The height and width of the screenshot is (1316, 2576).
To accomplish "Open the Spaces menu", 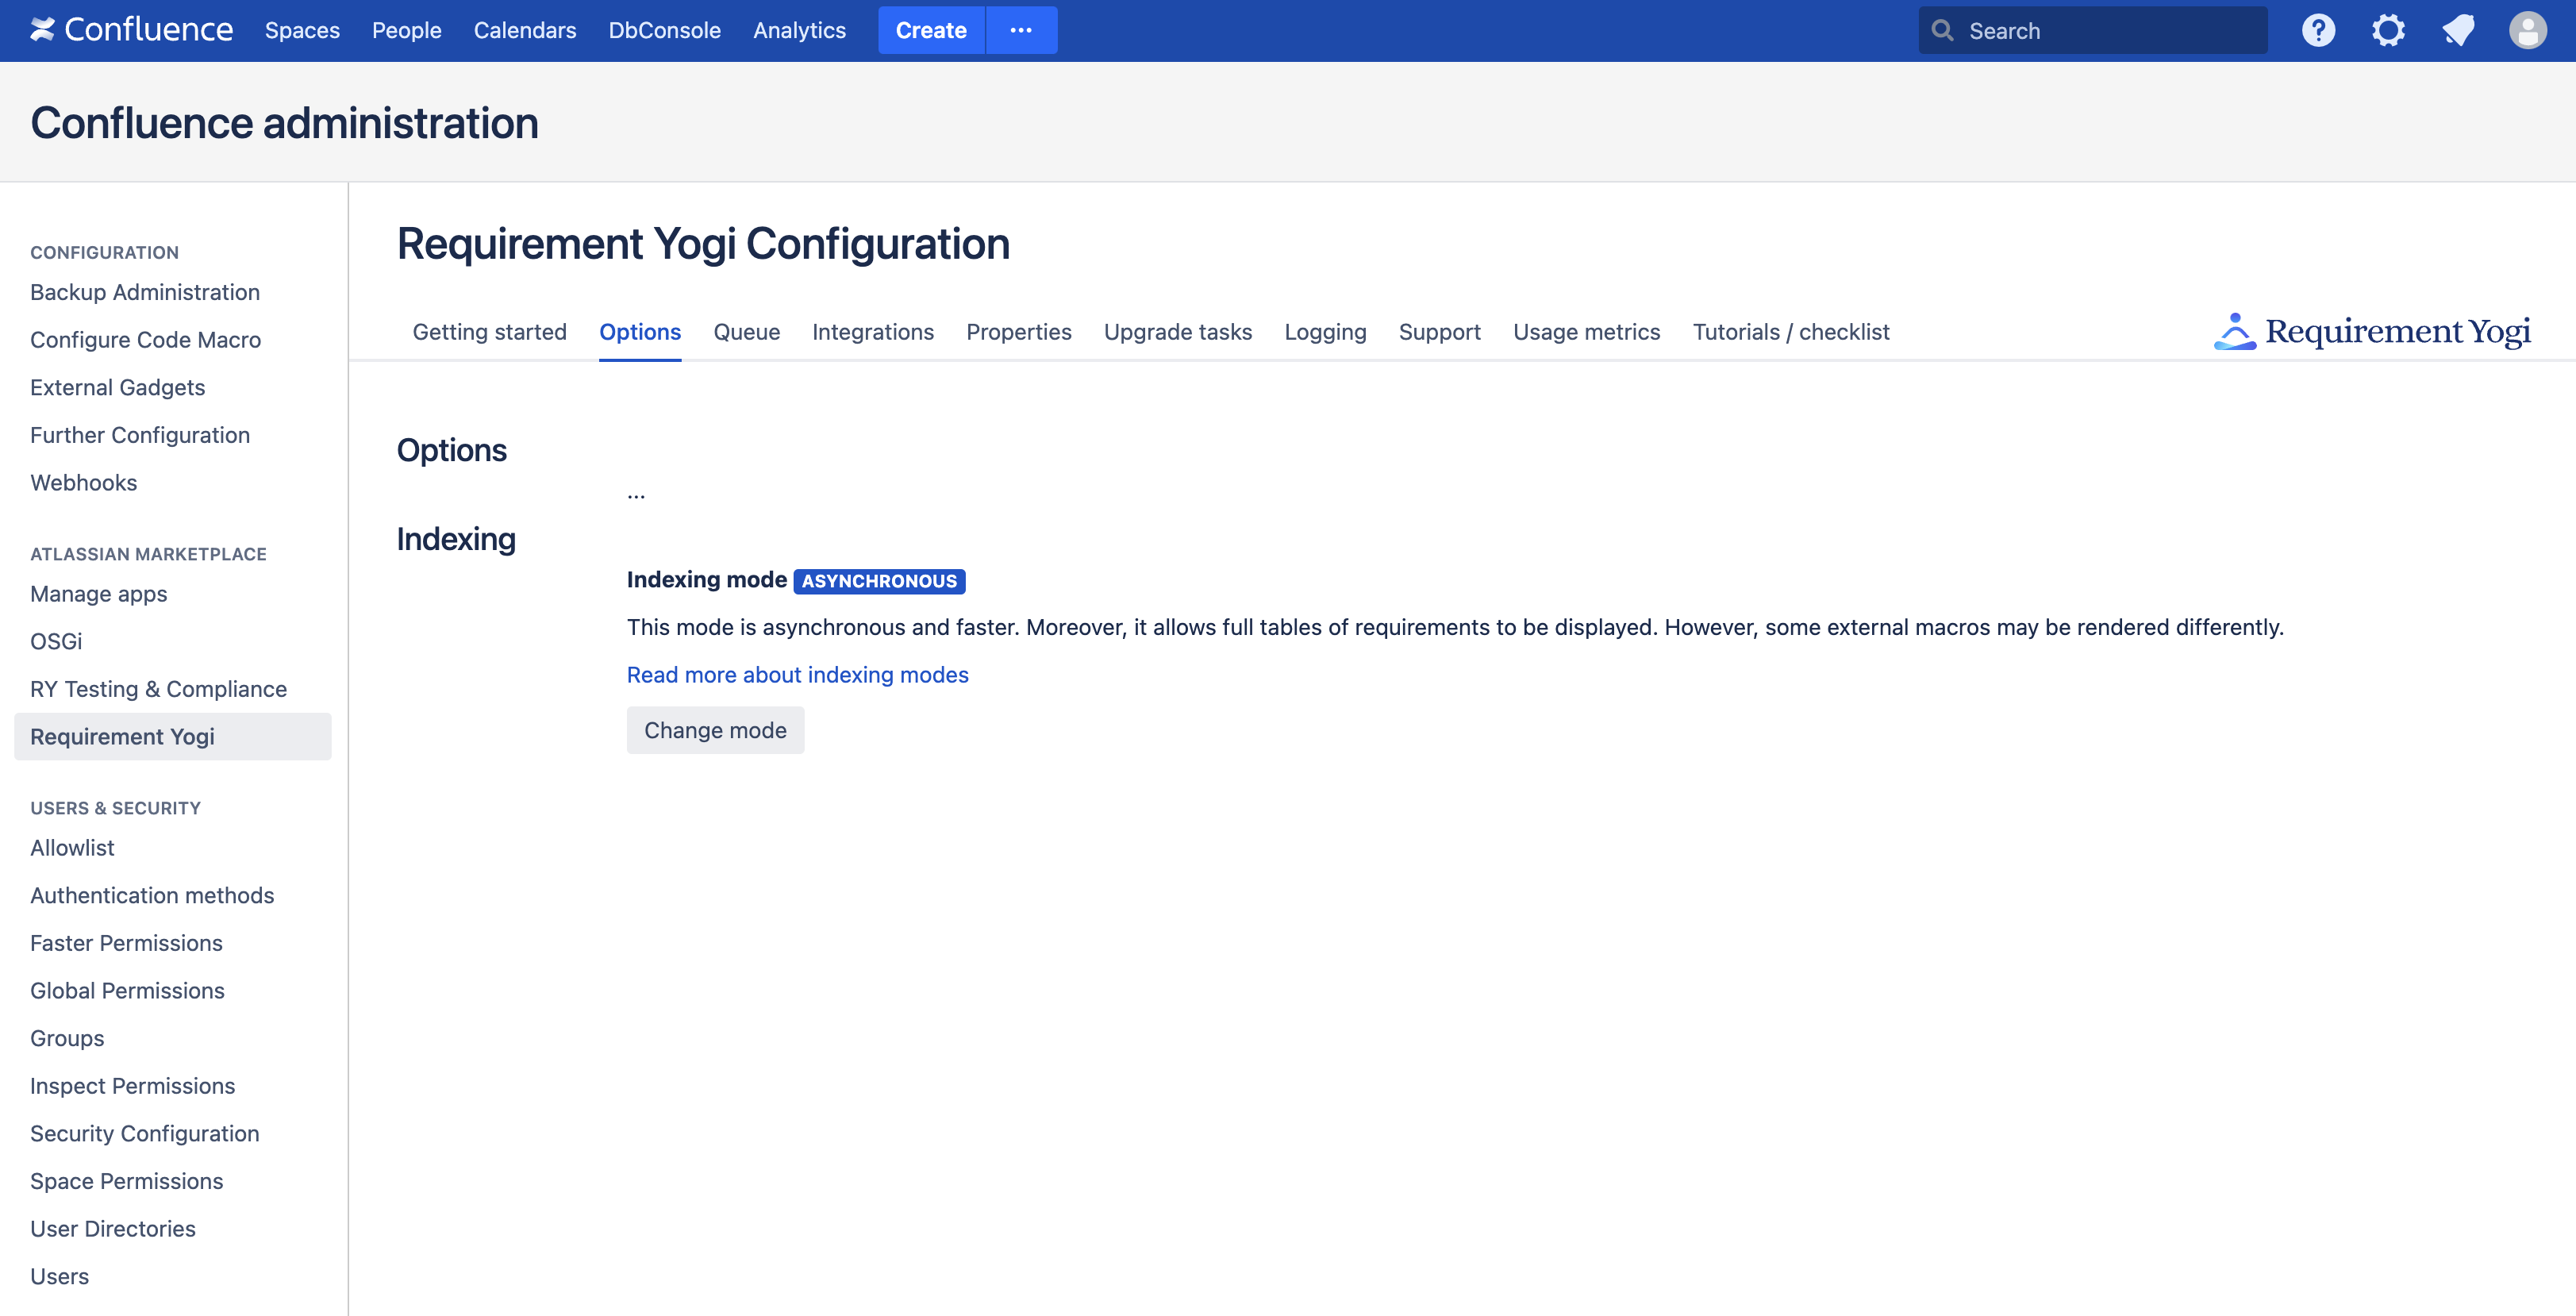I will pyautogui.click(x=302, y=31).
